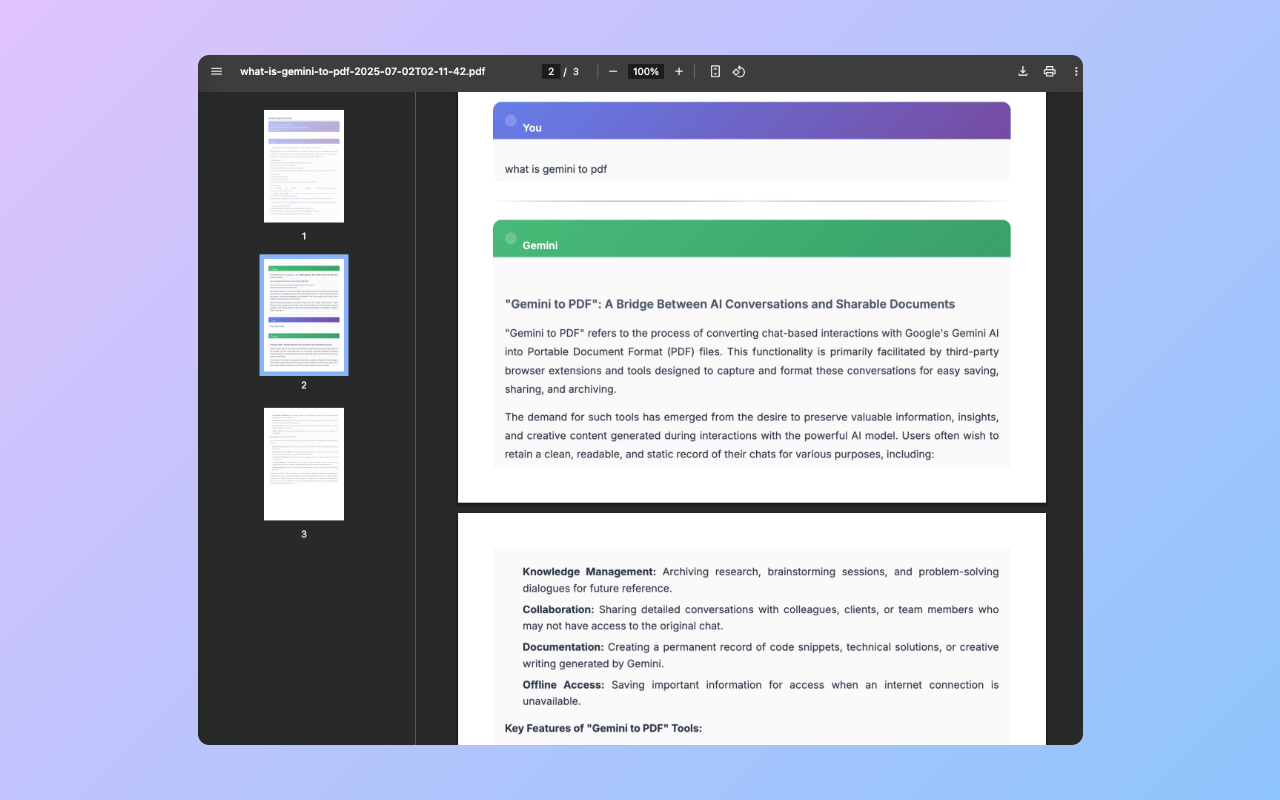Click the green 'Gemini' banner
The width and height of the screenshot is (1280, 800).
coord(751,238)
